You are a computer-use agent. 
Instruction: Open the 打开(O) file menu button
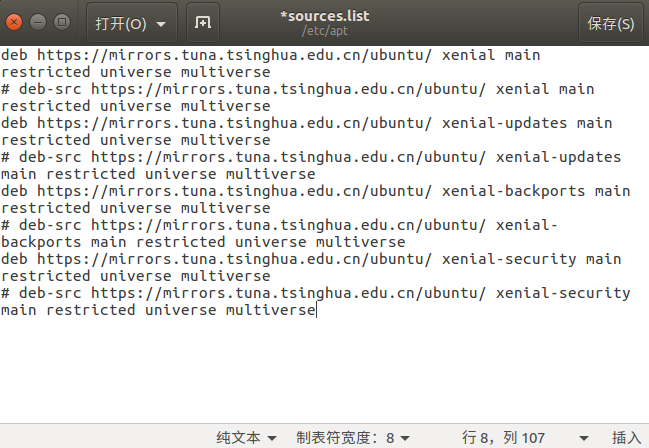(132, 22)
